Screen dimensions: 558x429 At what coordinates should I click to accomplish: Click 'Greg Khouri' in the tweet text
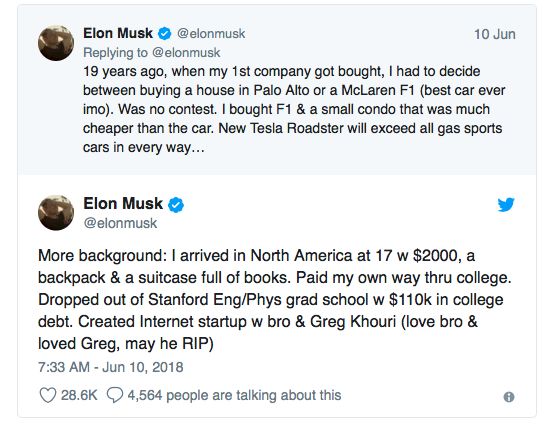coord(353,322)
